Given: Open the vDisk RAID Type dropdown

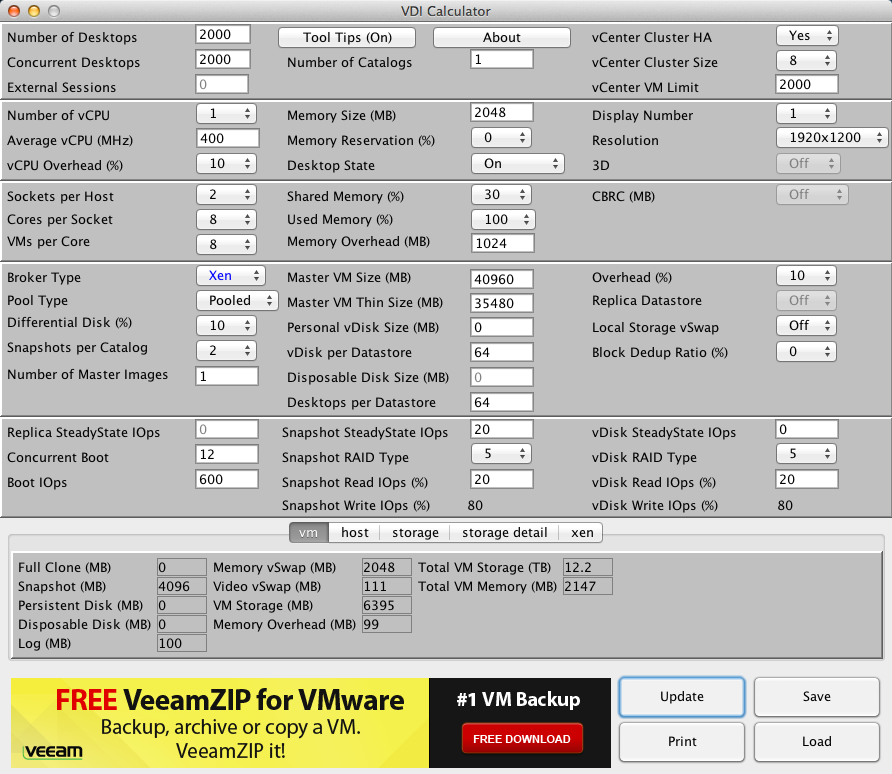Looking at the screenshot, I should click(807, 454).
